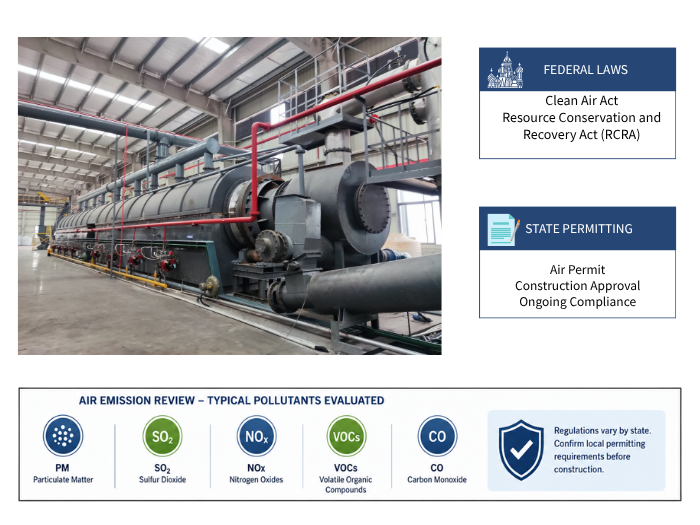Click the blue NOx circle icon
The width and height of the screenshot is (700, 525).
256,436
